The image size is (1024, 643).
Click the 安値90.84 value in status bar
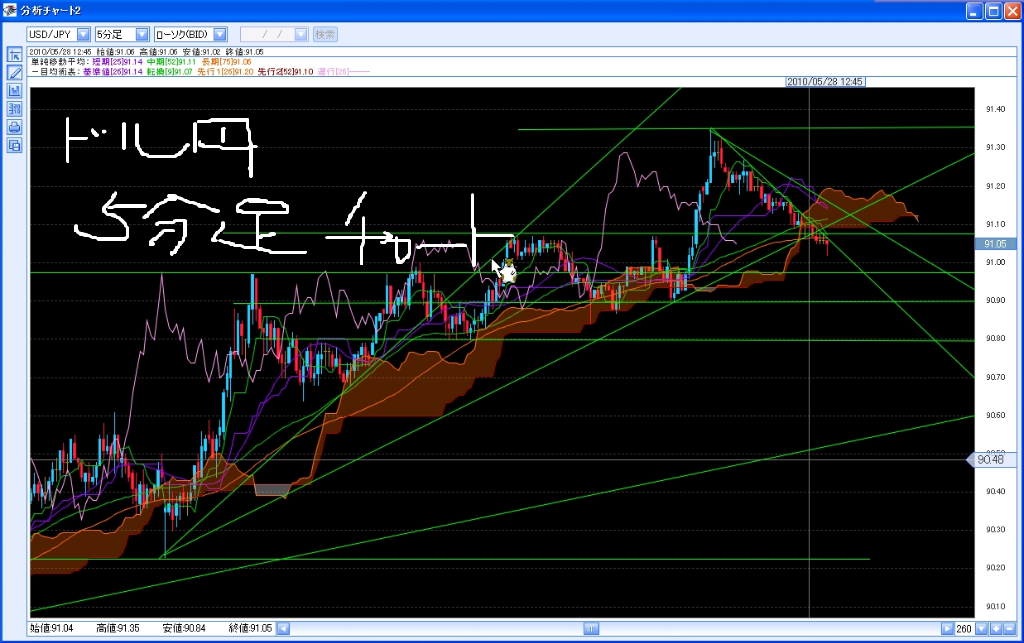tap(184, 628)
